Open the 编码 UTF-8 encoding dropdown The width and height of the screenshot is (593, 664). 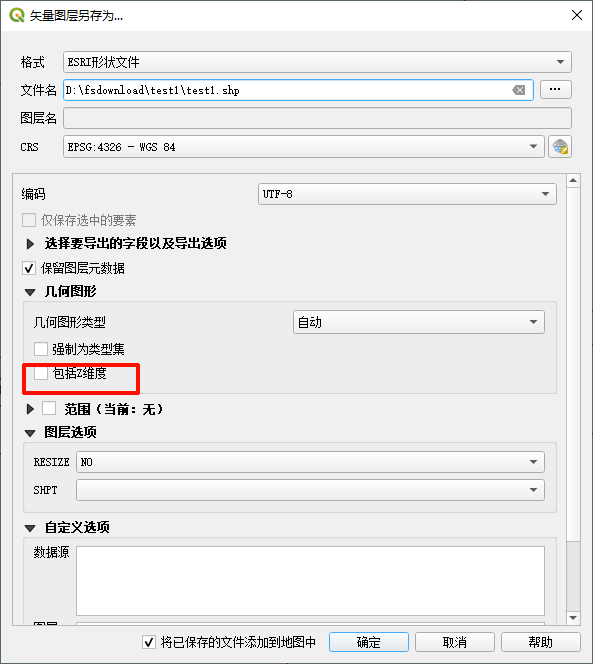click(x=407, y=194)
